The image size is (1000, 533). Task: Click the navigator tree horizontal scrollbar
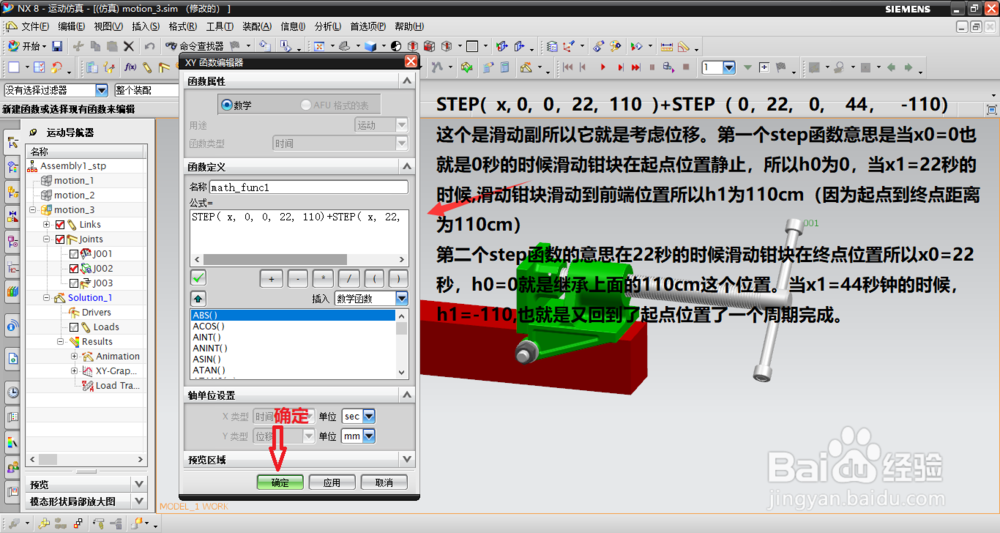point(87,459)
